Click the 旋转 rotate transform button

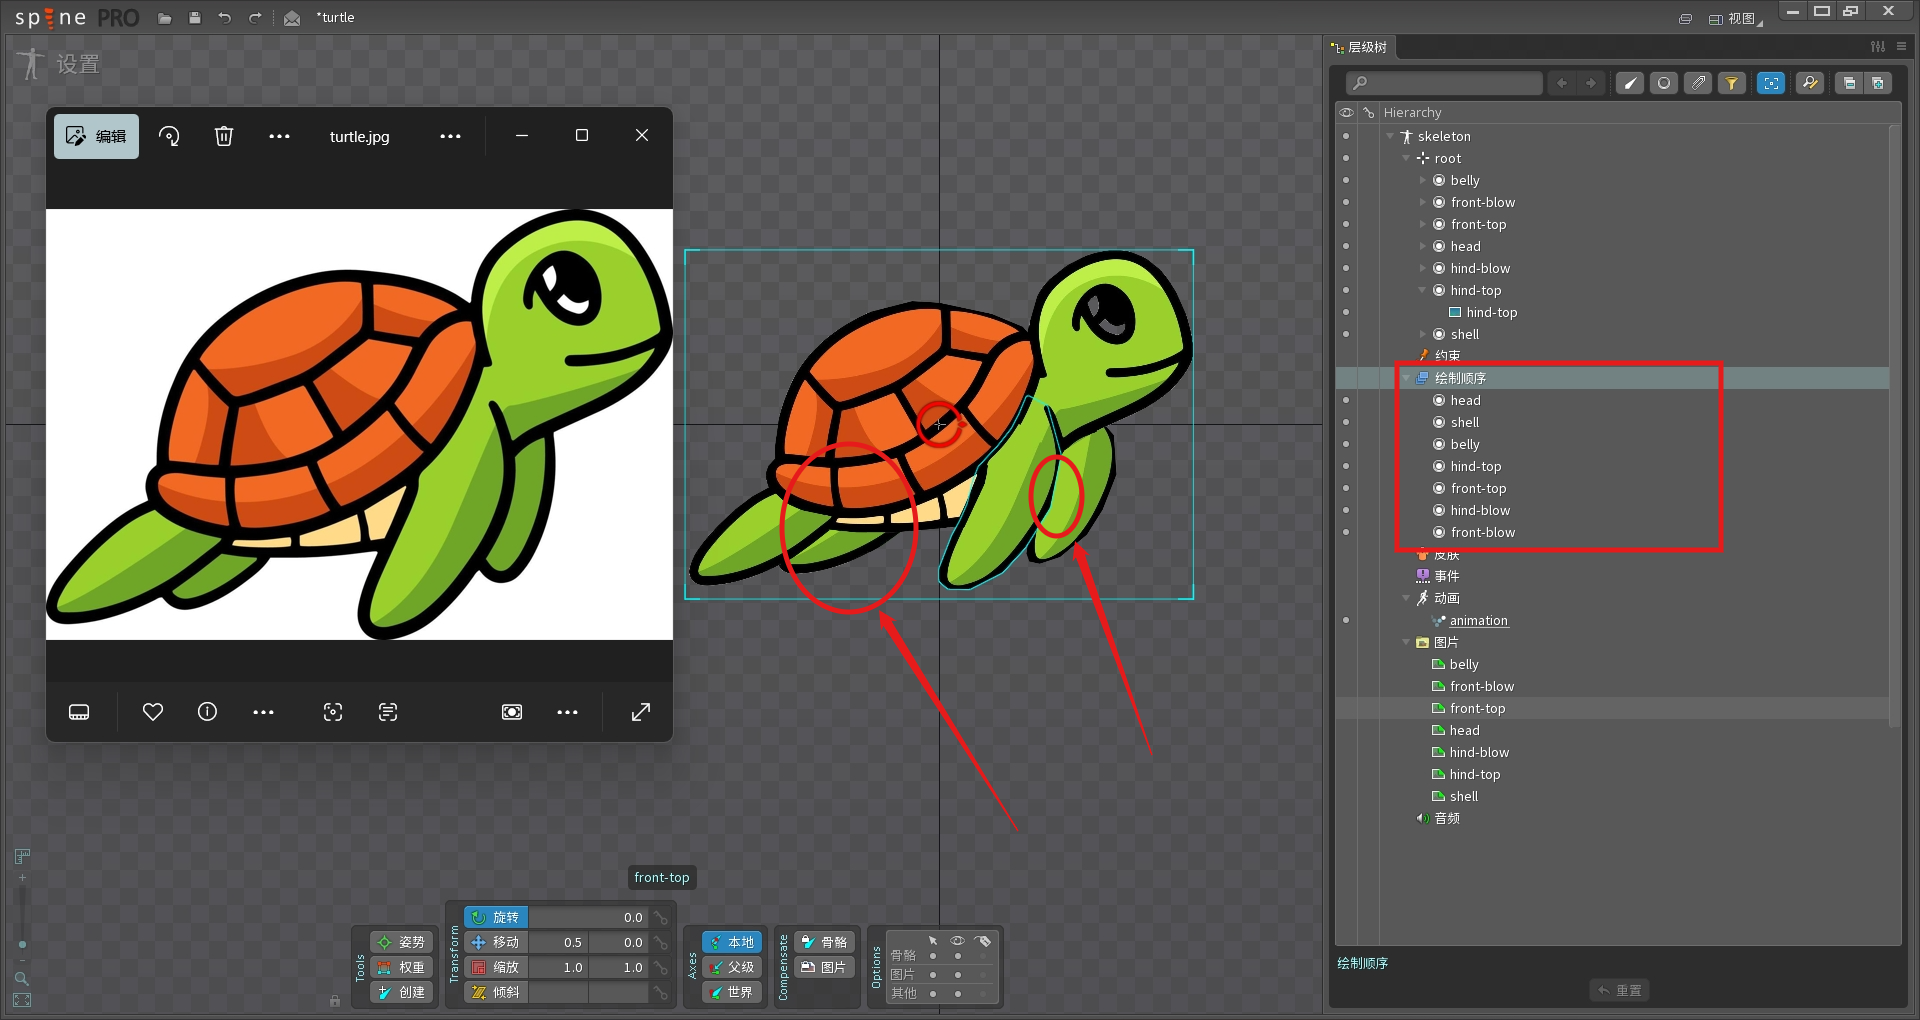[496, 917]
